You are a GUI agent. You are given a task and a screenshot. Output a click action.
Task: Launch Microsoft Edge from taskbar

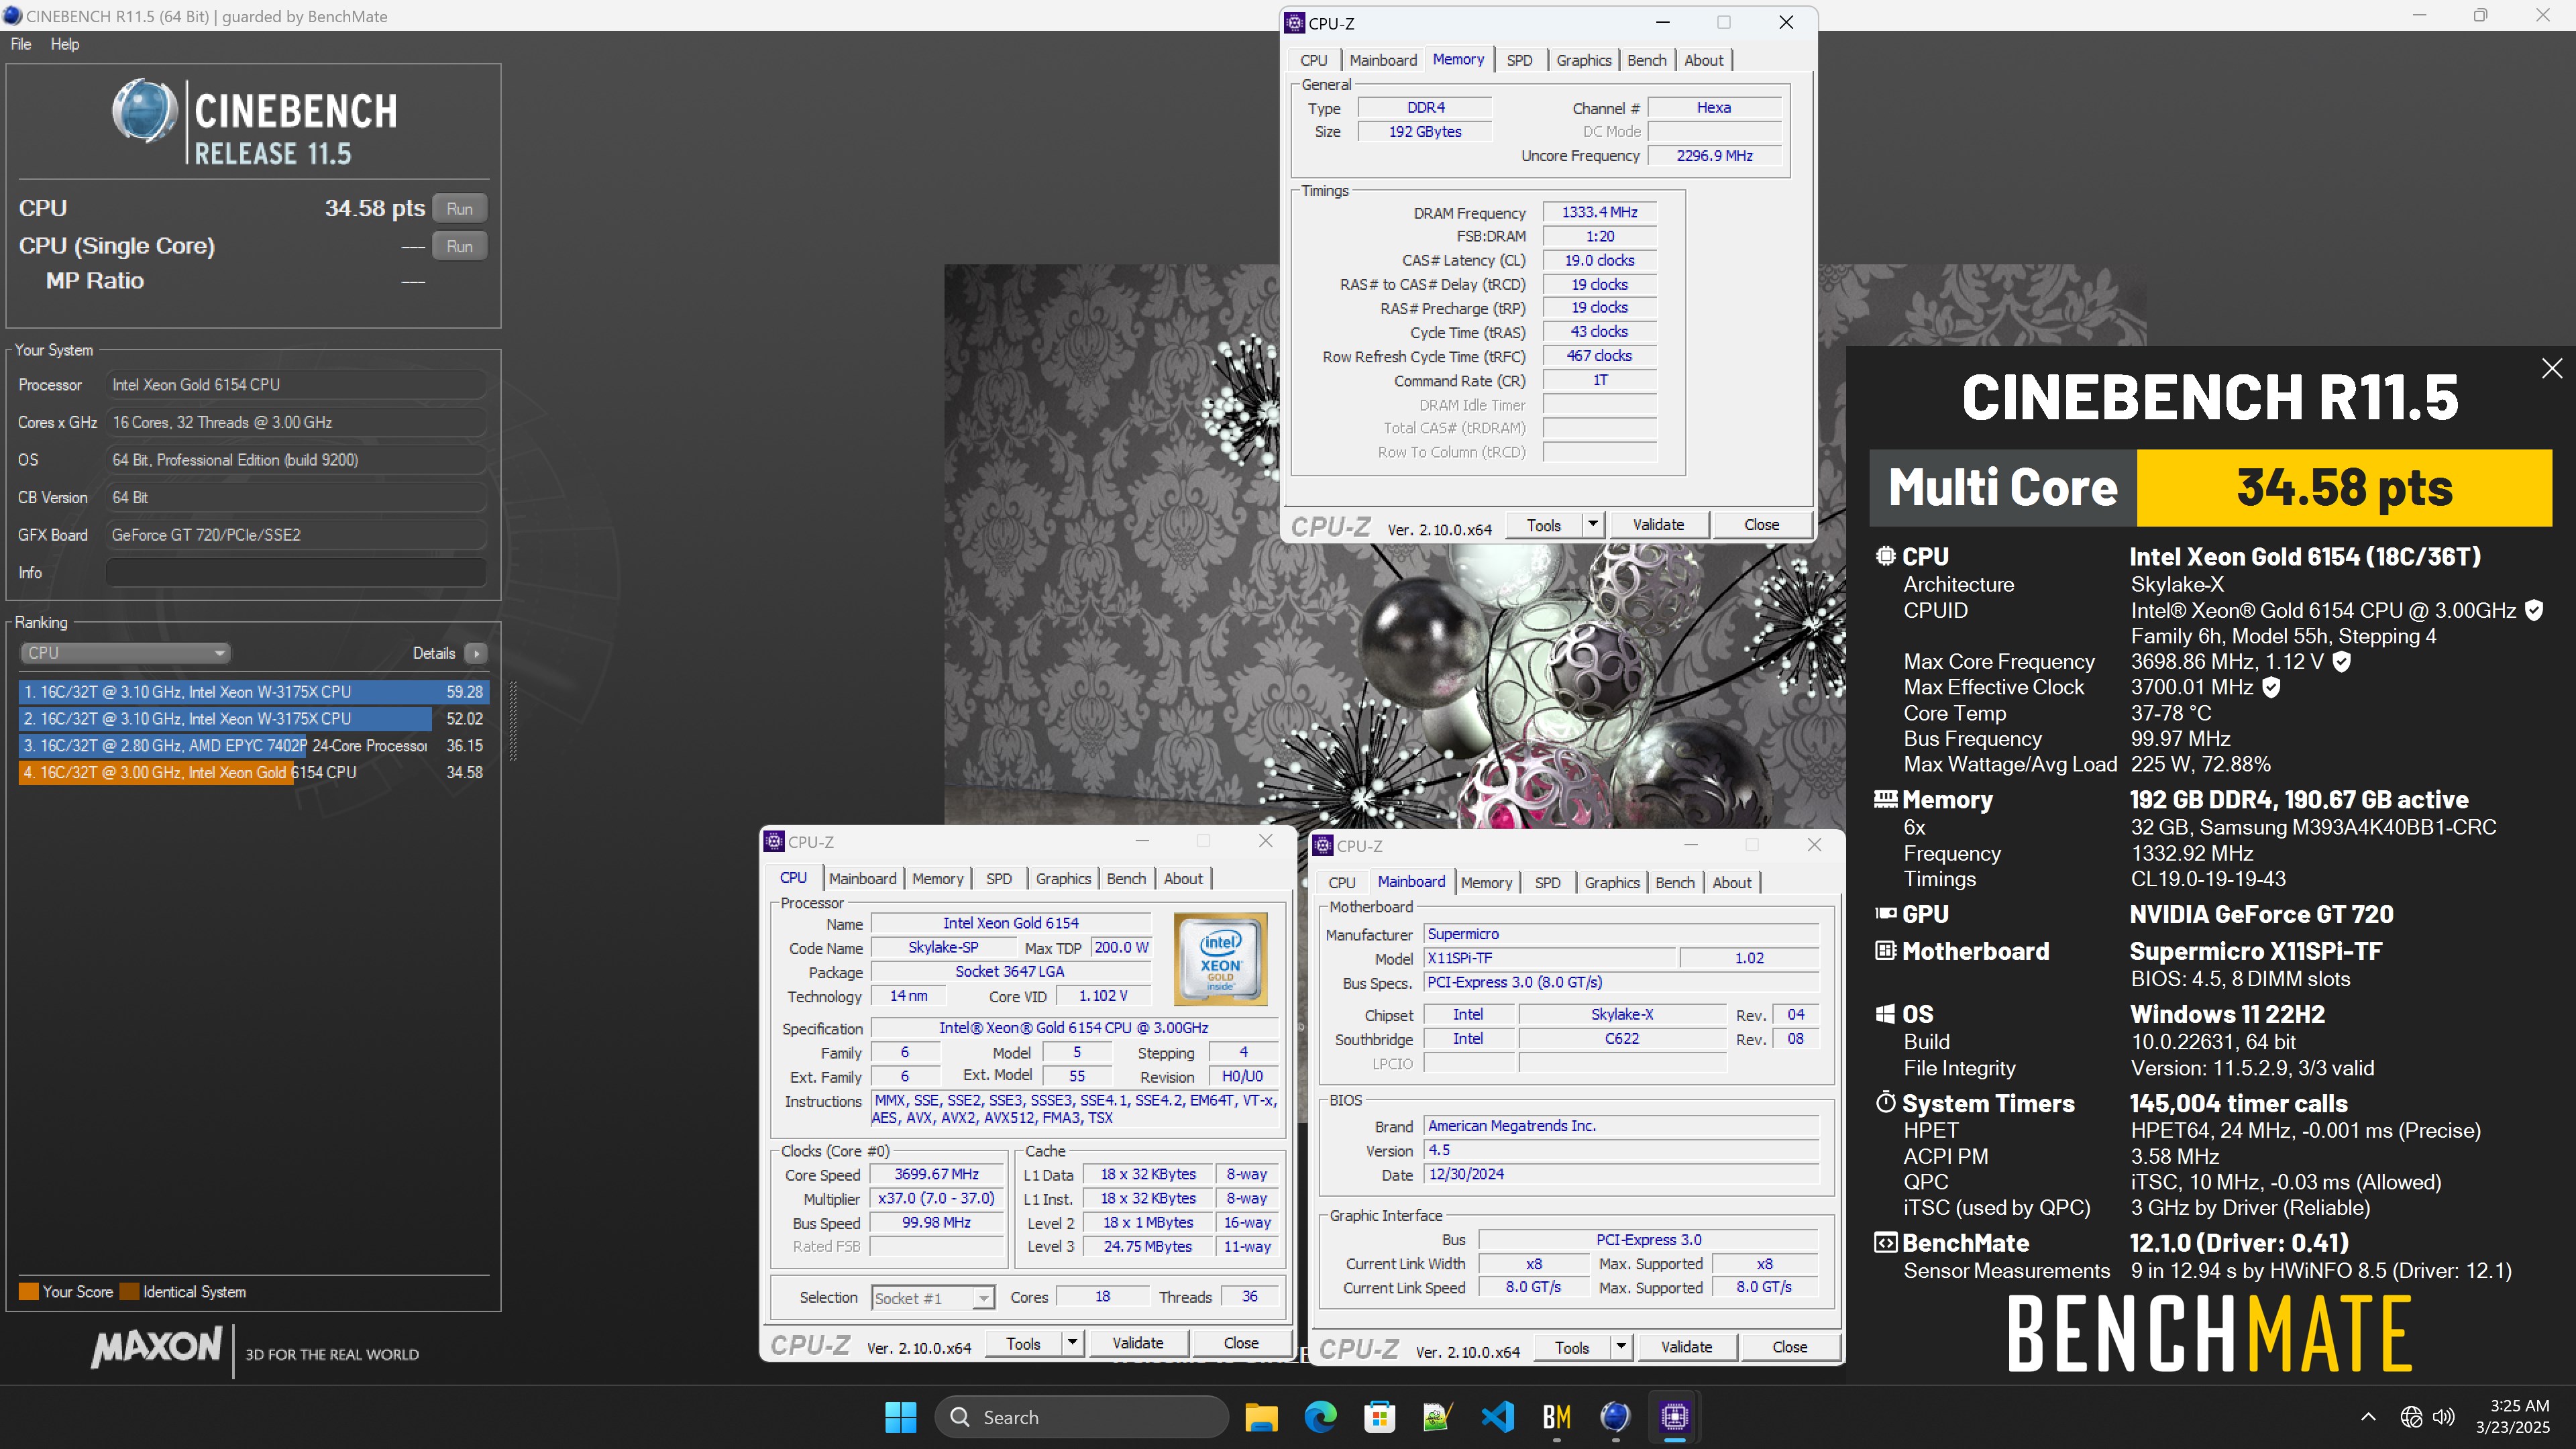coord(1320,1417)
